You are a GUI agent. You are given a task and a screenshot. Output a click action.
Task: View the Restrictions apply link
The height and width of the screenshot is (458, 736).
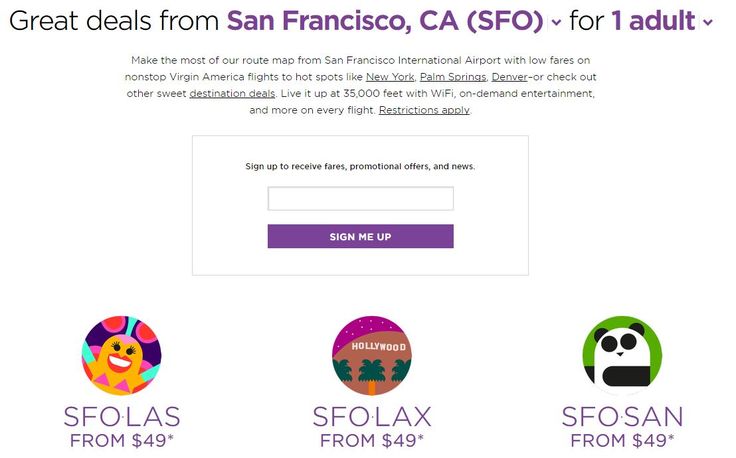424,110
